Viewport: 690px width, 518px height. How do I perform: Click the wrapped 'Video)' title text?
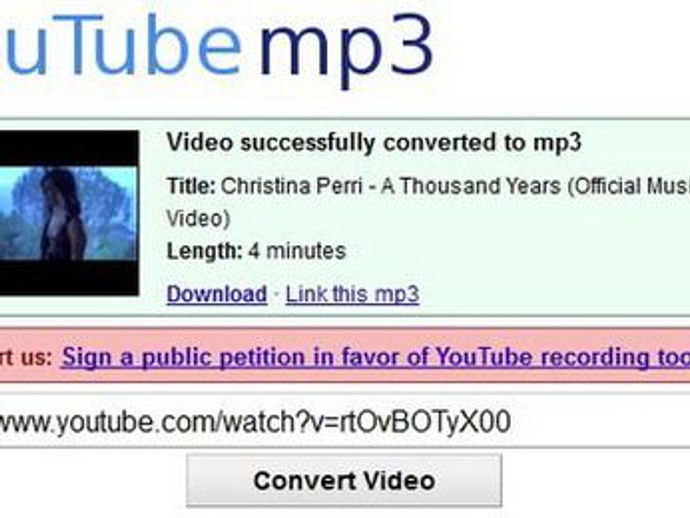tap(198, 219)
